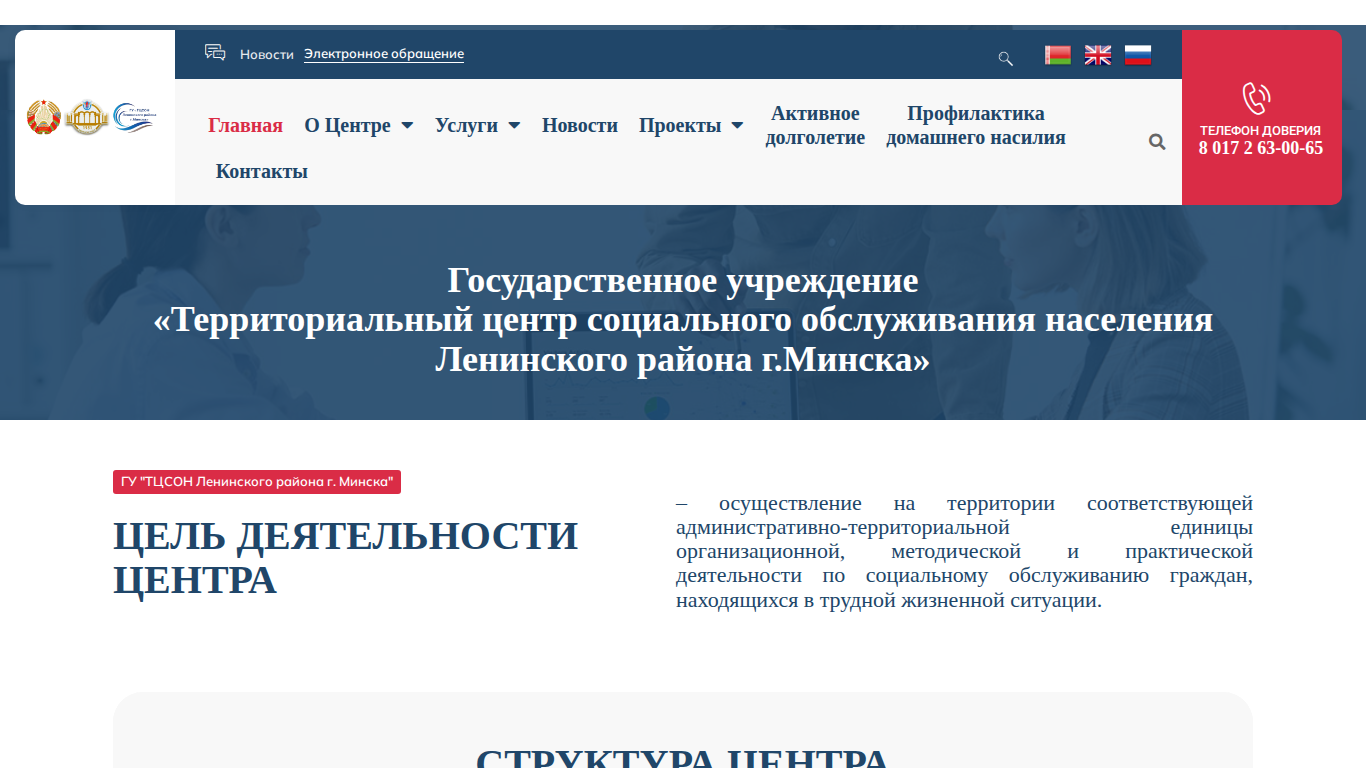The image size is (1366, 768).
Task: Expand the Проекты dropdown arrow
Action: (x=737, y=126)
